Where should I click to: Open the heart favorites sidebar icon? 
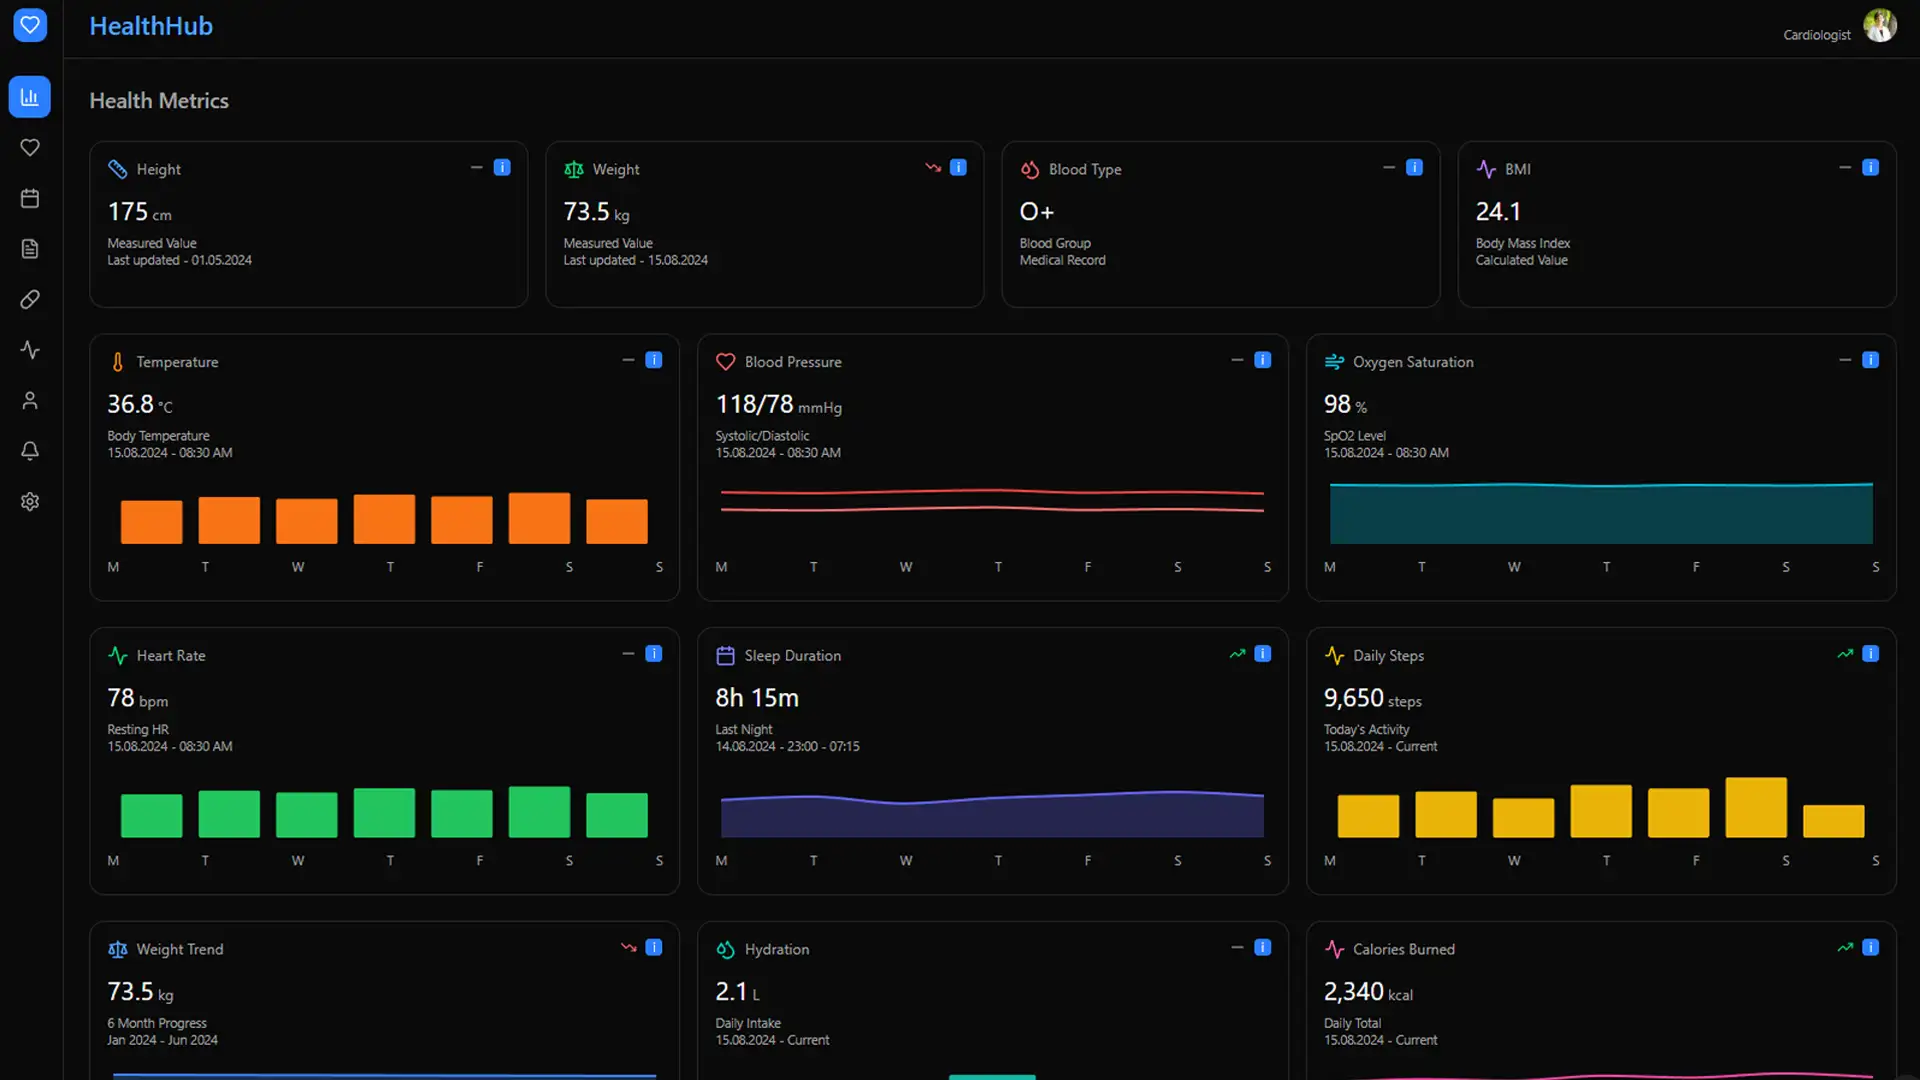pos(30,148)
